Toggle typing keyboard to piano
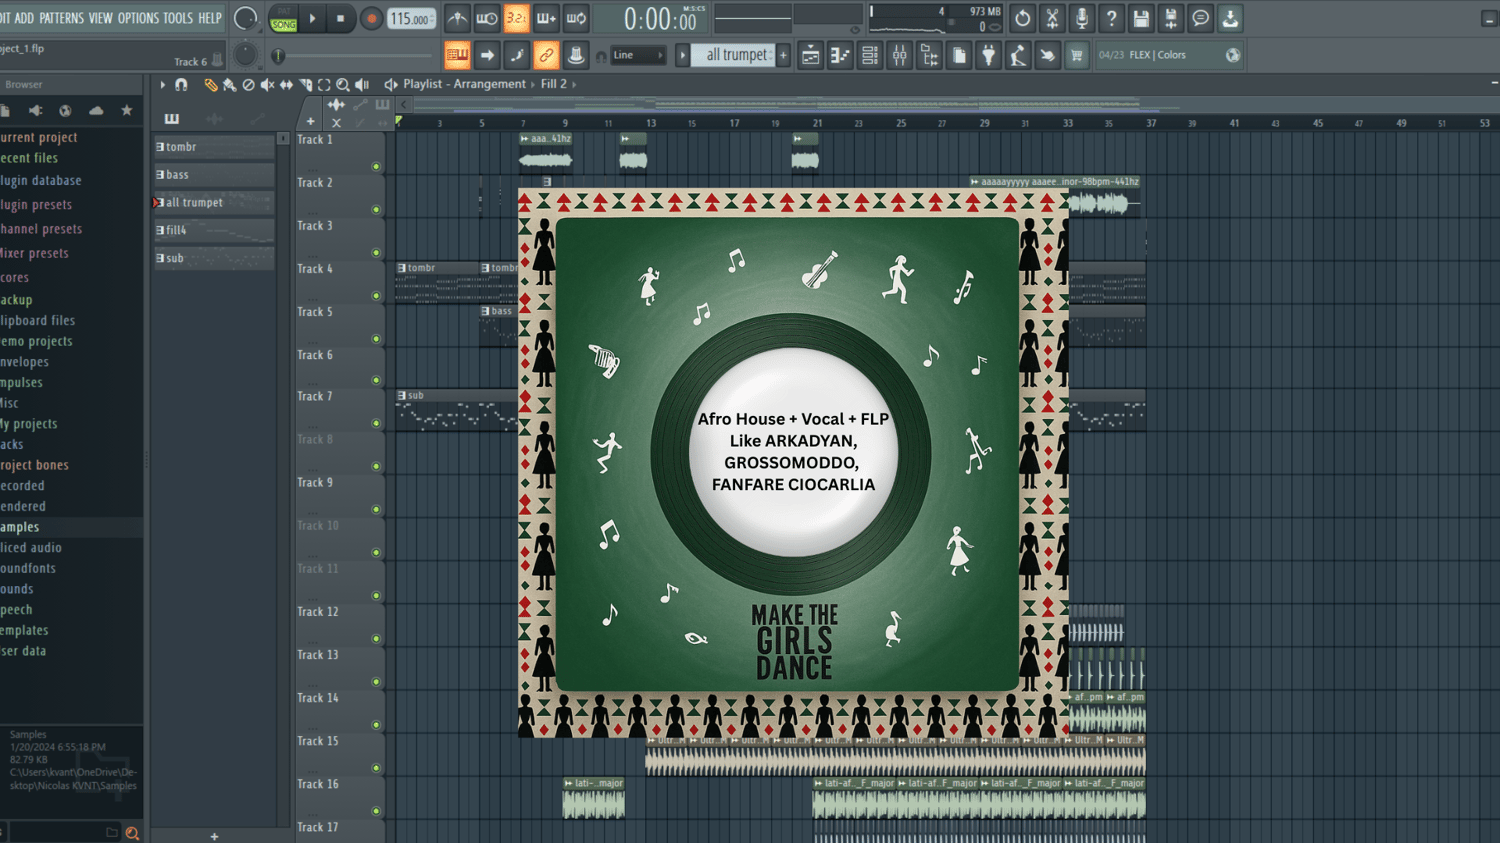 [x=457, y=55]
